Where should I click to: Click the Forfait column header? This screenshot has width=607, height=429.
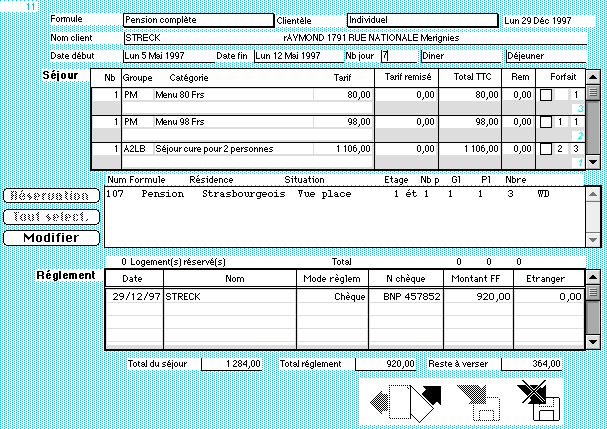(x=563, y=77)
